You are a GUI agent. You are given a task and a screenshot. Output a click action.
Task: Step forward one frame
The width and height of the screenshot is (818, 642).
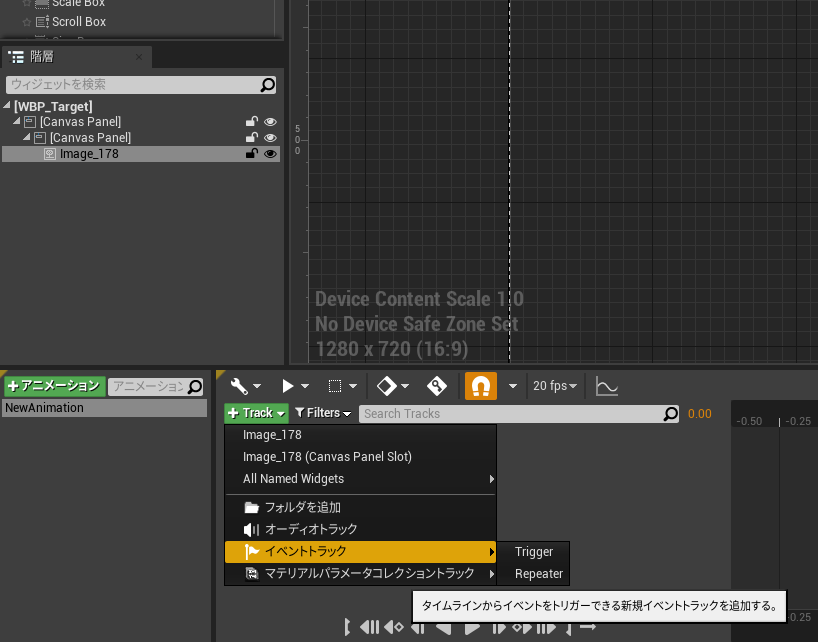pyautogui.click(x=499, y=628)
